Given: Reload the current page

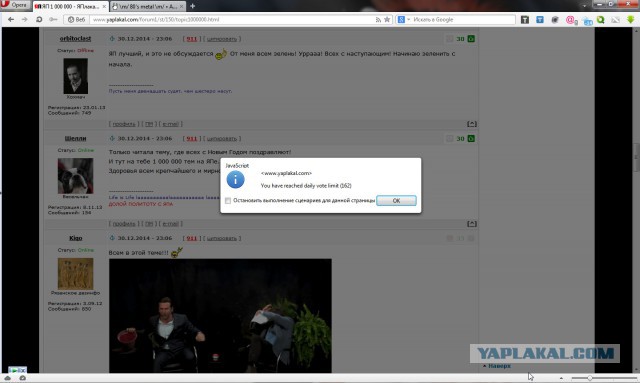Looking at the screenshot, I should [39, 19].
